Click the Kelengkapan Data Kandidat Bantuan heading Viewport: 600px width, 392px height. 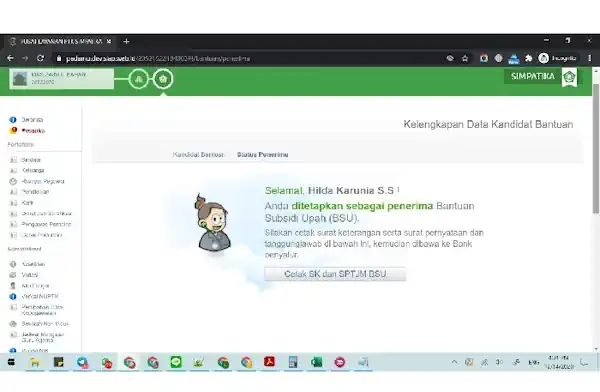click(488, 124)
